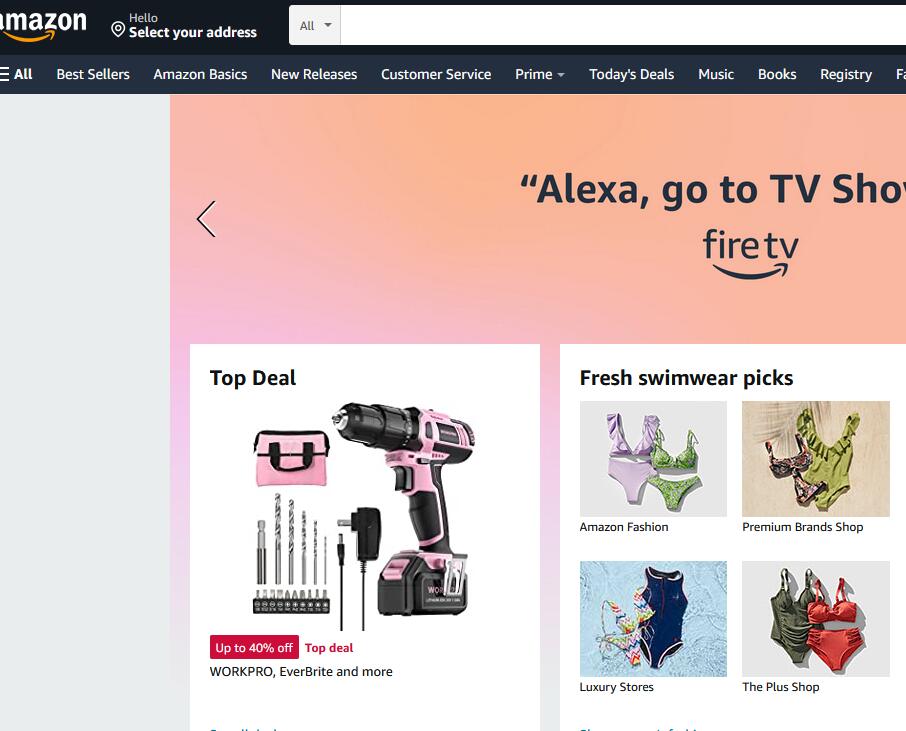906x731 pixels.
Task: Open The Plus Shop thumbnail
Action: (815, 618)
